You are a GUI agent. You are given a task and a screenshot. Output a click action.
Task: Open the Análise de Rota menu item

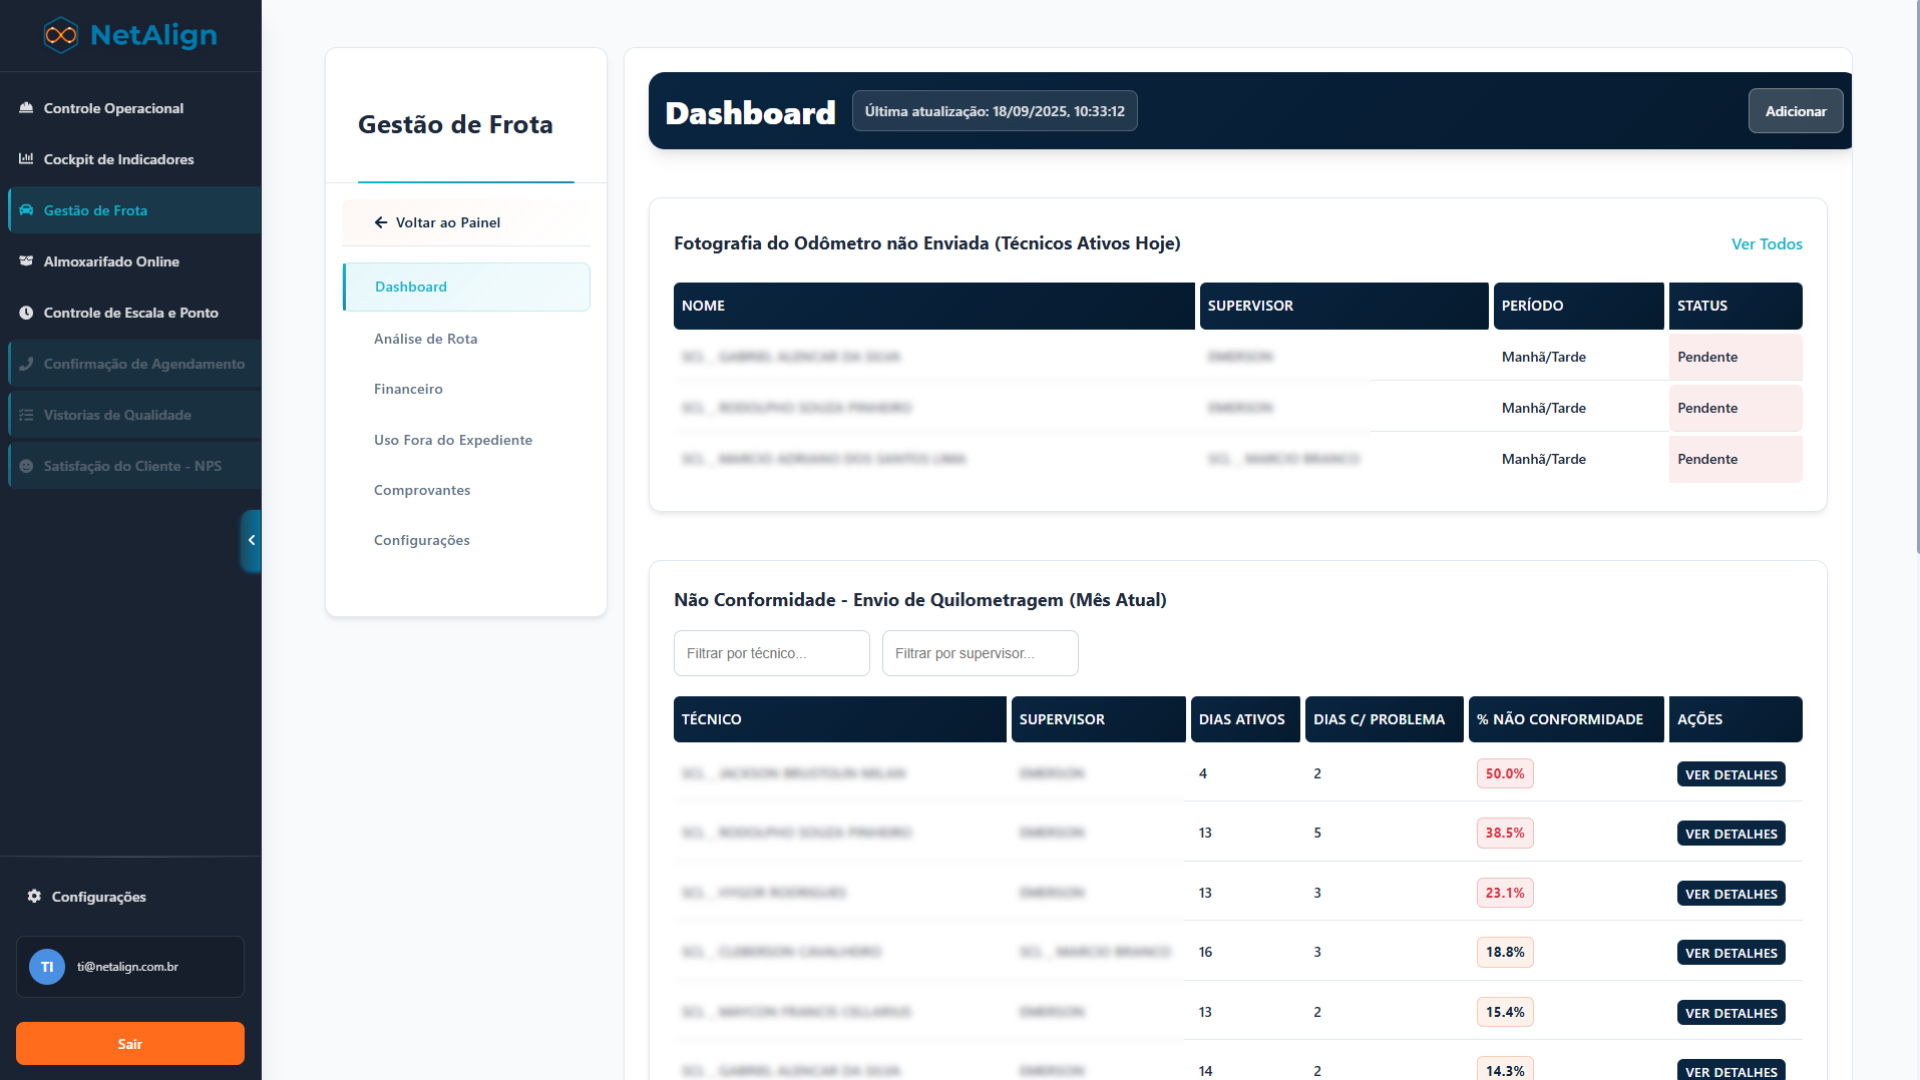click(x=425, y=339)
